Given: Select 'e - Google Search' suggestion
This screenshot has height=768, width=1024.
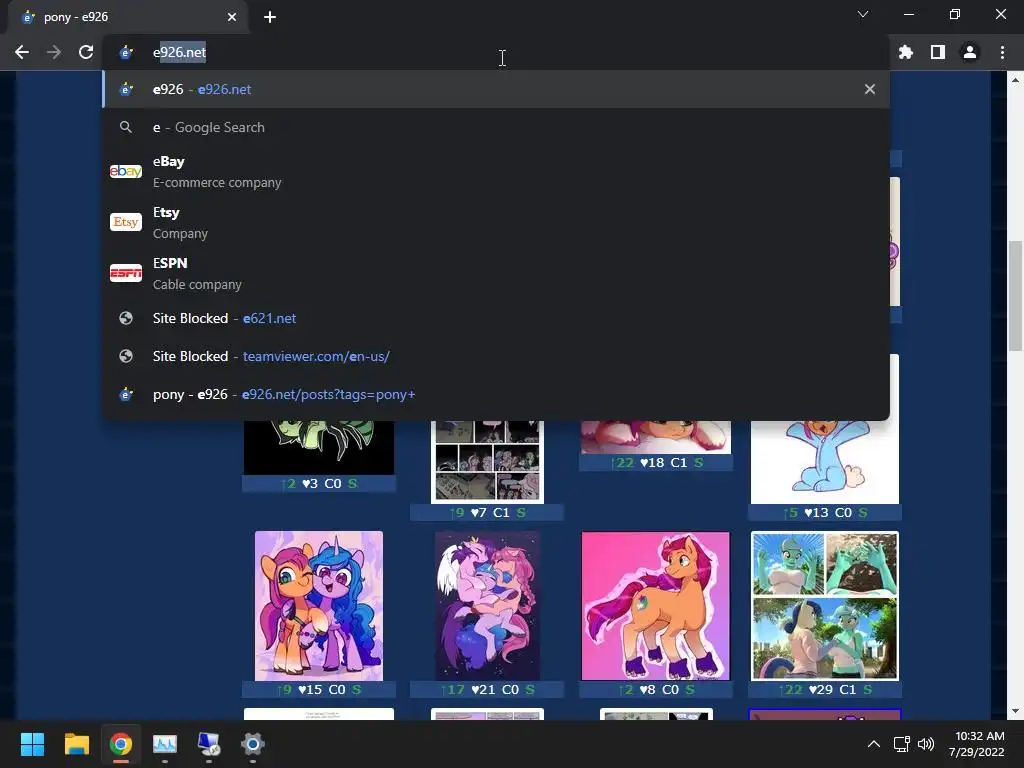Looking at the screenshot, I should click(x=496, y=127).
